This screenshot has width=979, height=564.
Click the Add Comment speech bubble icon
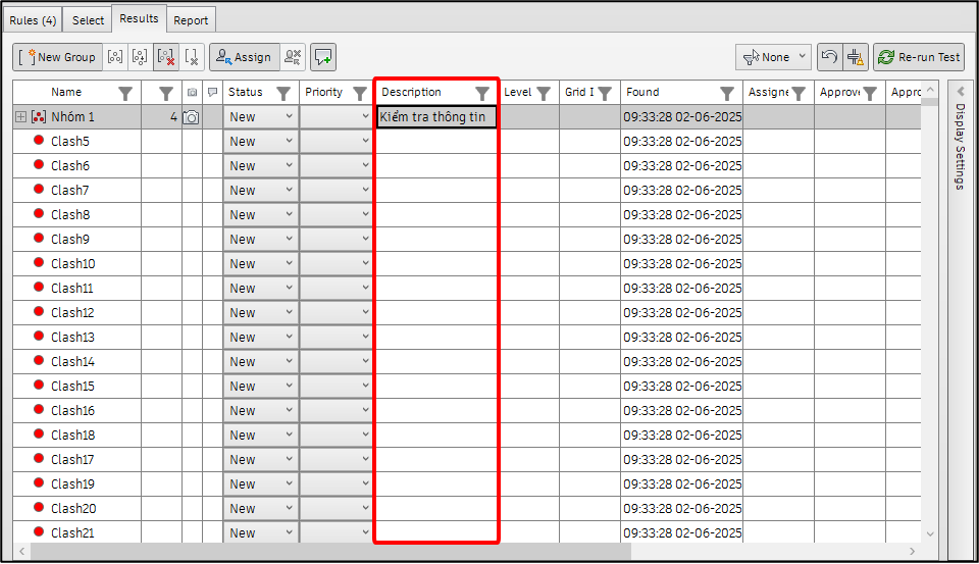click(323, 57)
